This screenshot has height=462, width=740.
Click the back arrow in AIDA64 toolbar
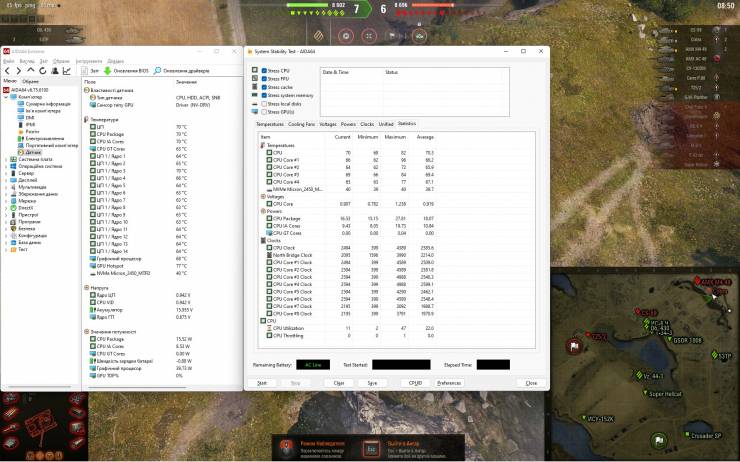(7, 71)
